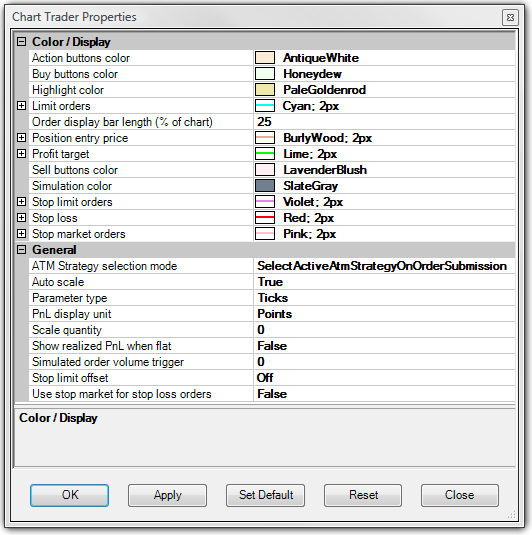Image resolution: width=532 pixels, height=535 pixels.
Task: Edit the Scale quantity value
Action: coord(384,330)
